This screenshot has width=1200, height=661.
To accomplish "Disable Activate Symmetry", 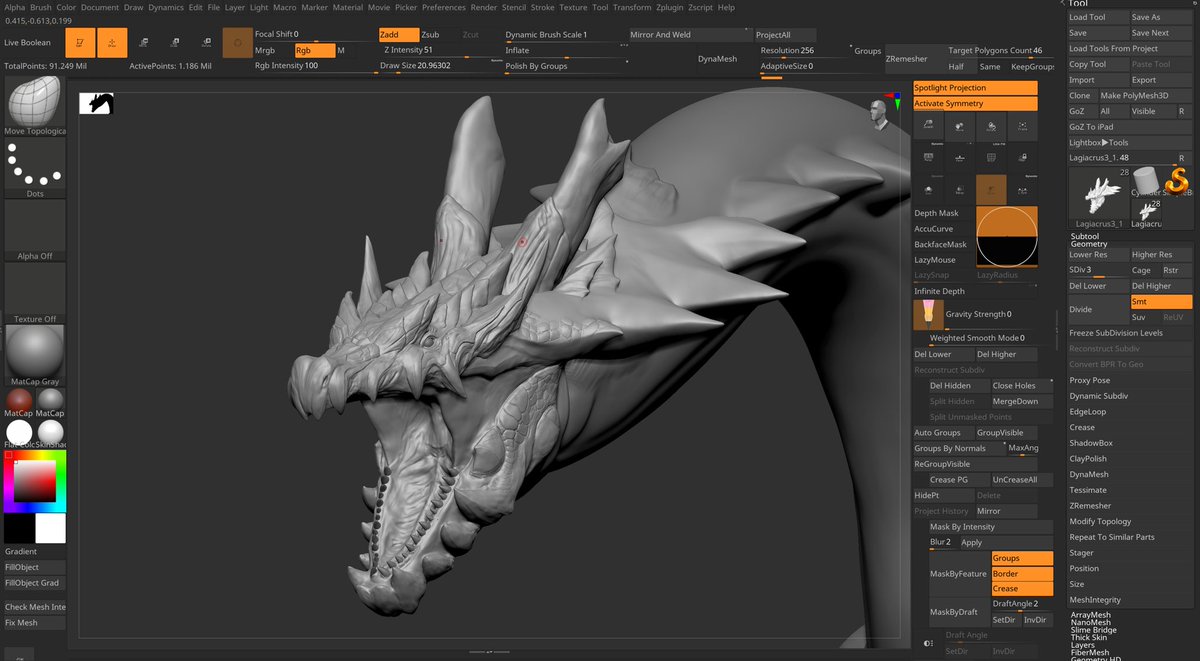I will tap(975, 103).
